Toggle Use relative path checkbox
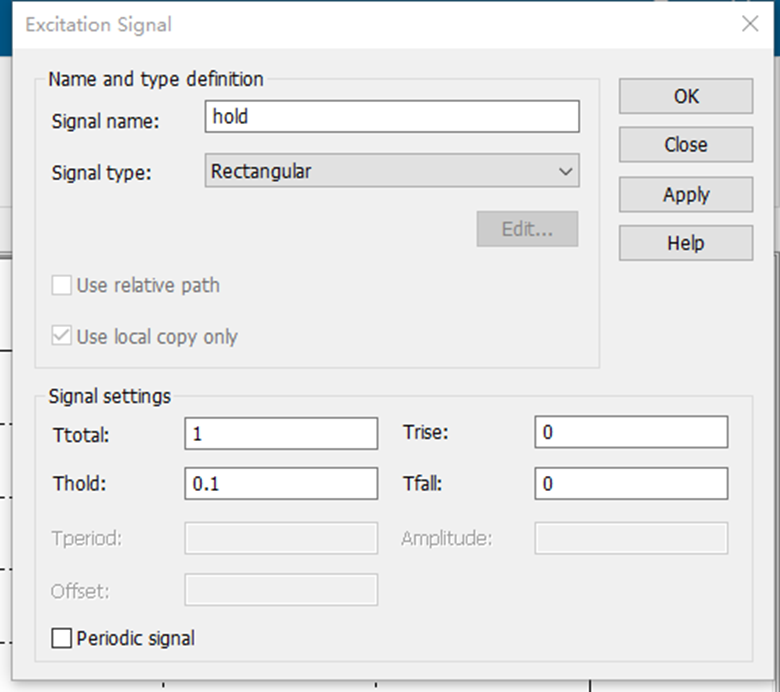Viewport: 780px width, 692px height. [x=61, y=286]
